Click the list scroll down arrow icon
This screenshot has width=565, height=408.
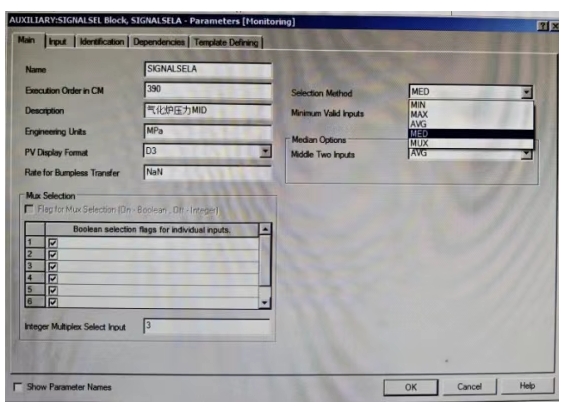point(265,303)
